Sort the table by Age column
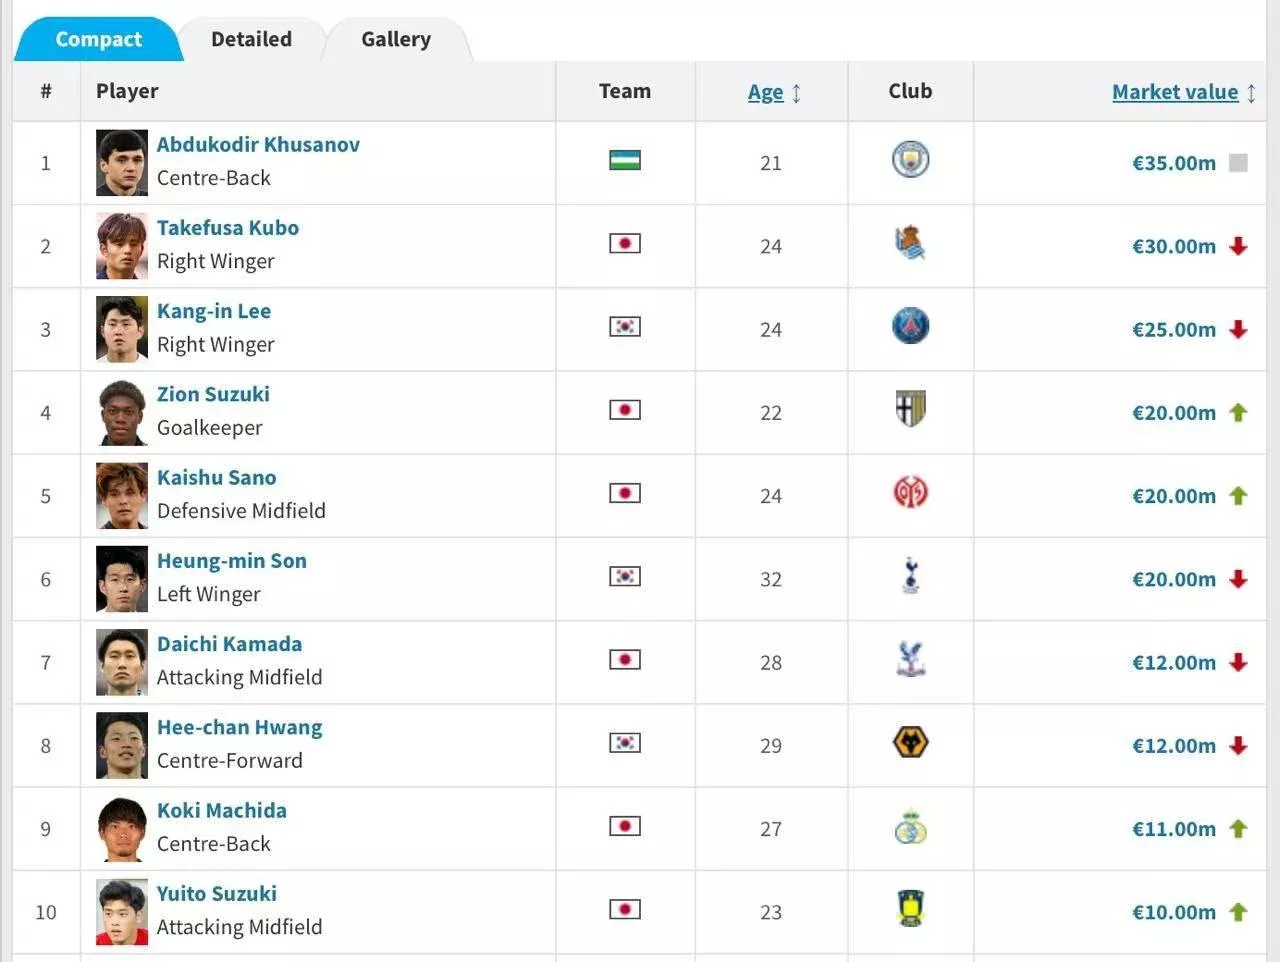 coord(766,92)
